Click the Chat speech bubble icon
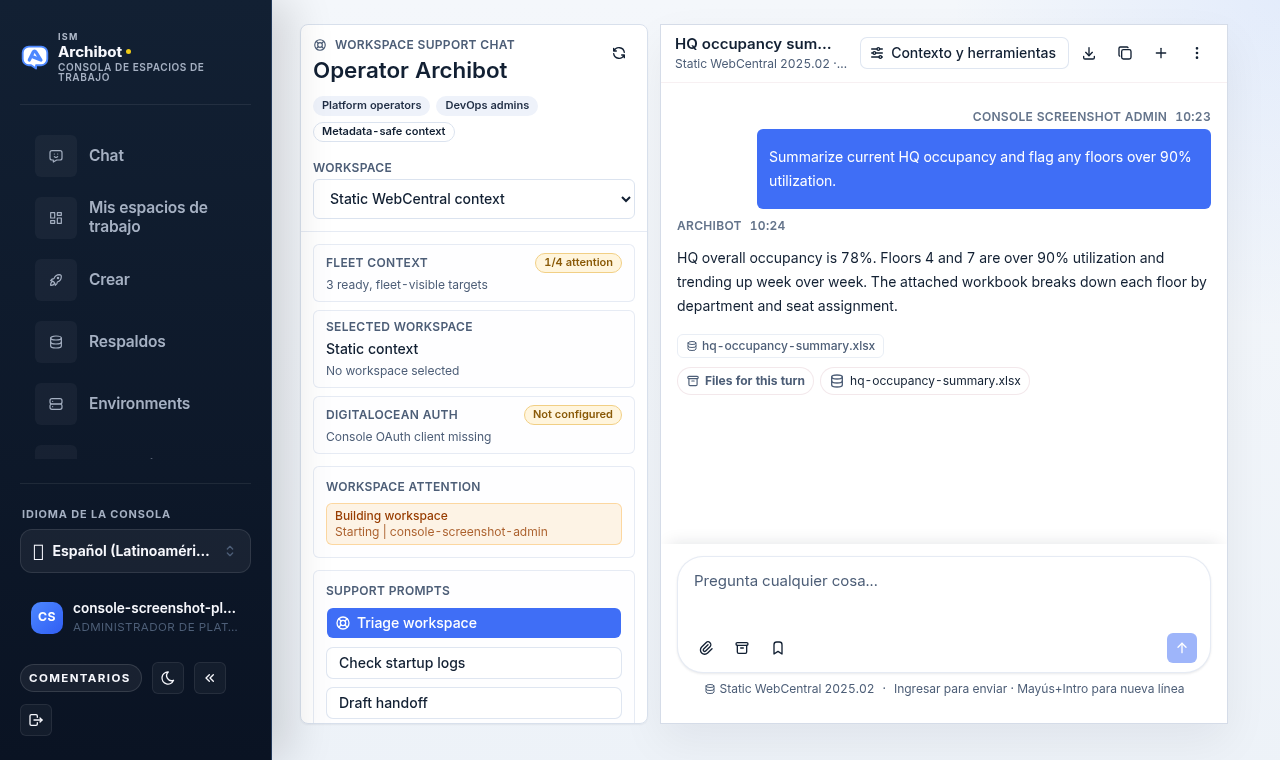Image resolution: width=1280 pixels, height=760 pixels. [56, 156]
